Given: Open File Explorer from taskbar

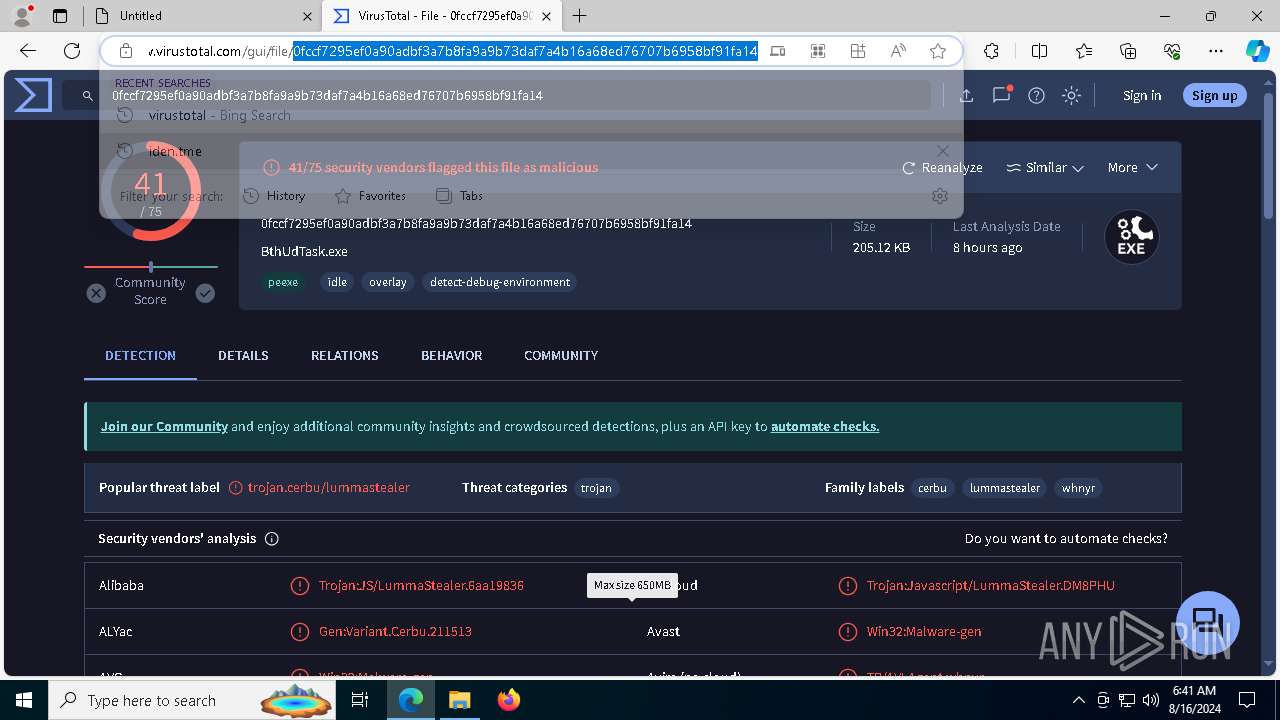Looking at the screenshot, I should click(x=459, y=700).
